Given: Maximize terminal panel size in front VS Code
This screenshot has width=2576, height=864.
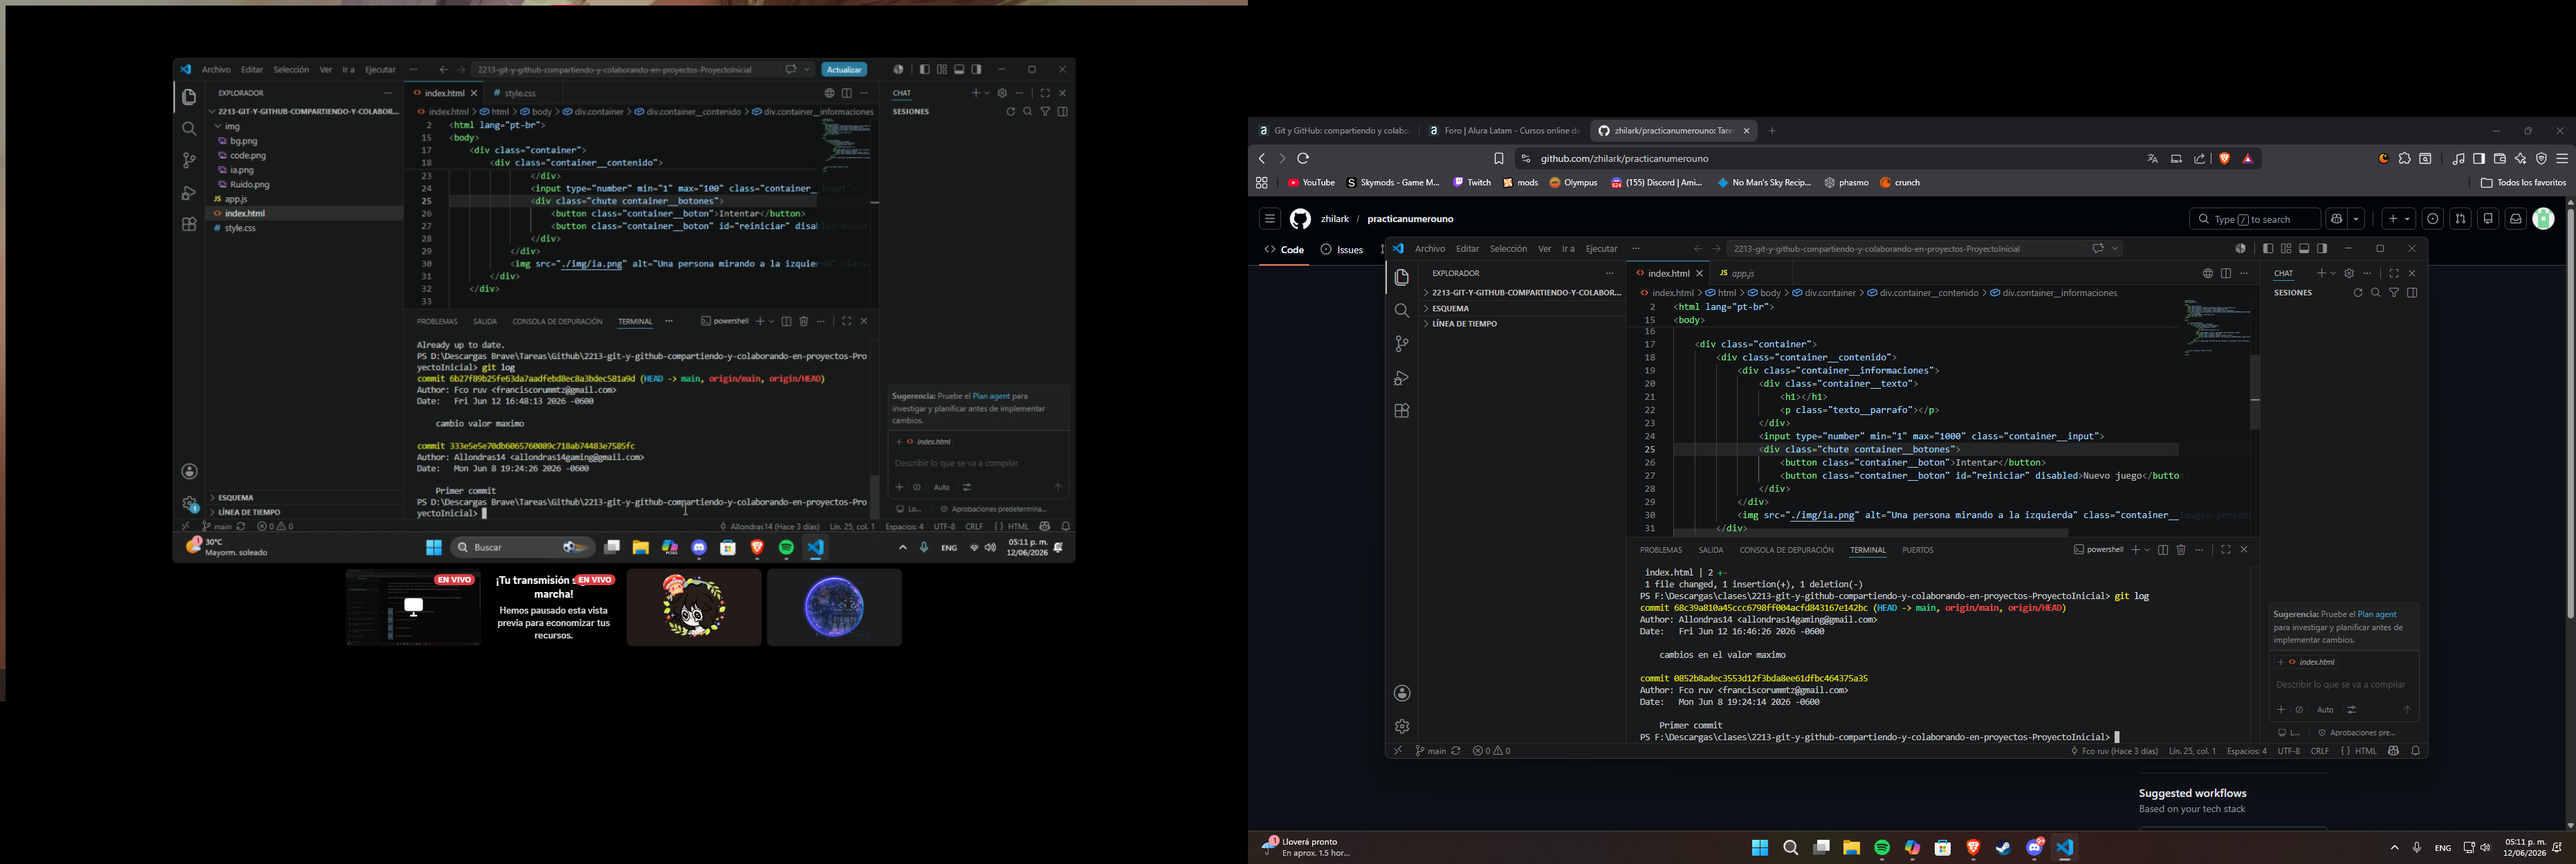Looking at the screenshot, I should pos(2225,550).
